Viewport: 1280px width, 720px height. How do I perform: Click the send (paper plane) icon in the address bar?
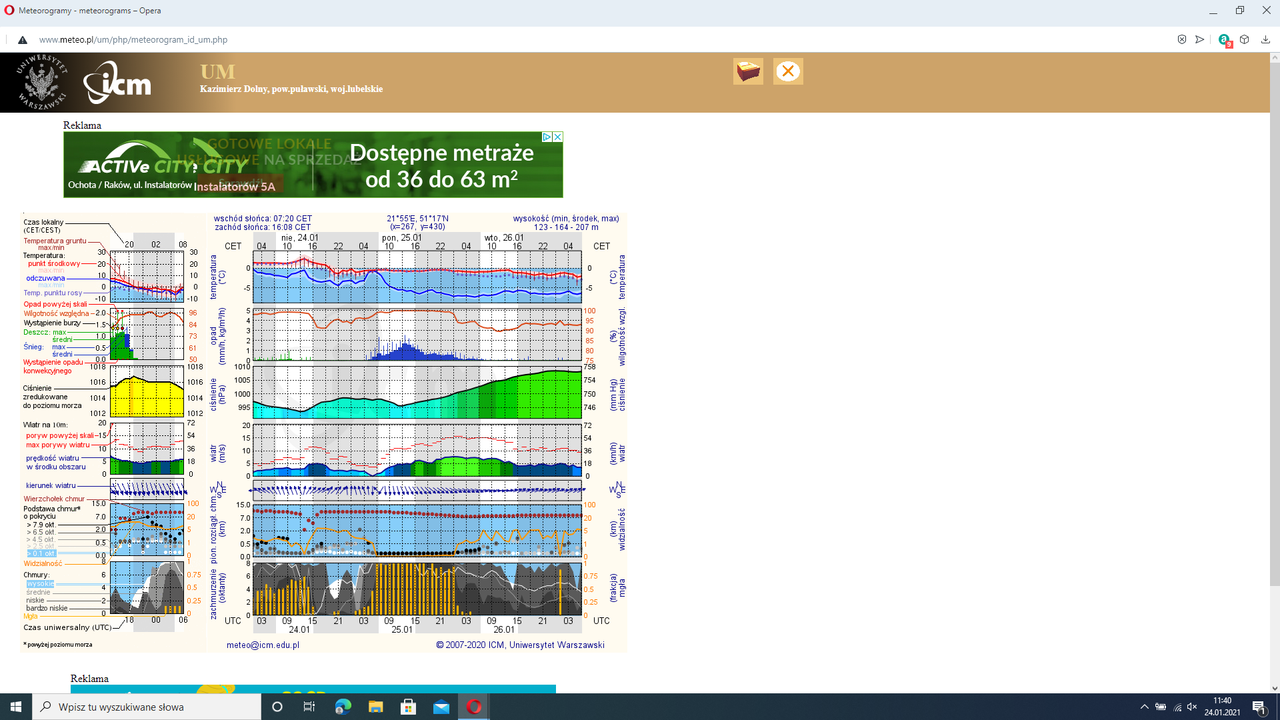point(1202,40)
